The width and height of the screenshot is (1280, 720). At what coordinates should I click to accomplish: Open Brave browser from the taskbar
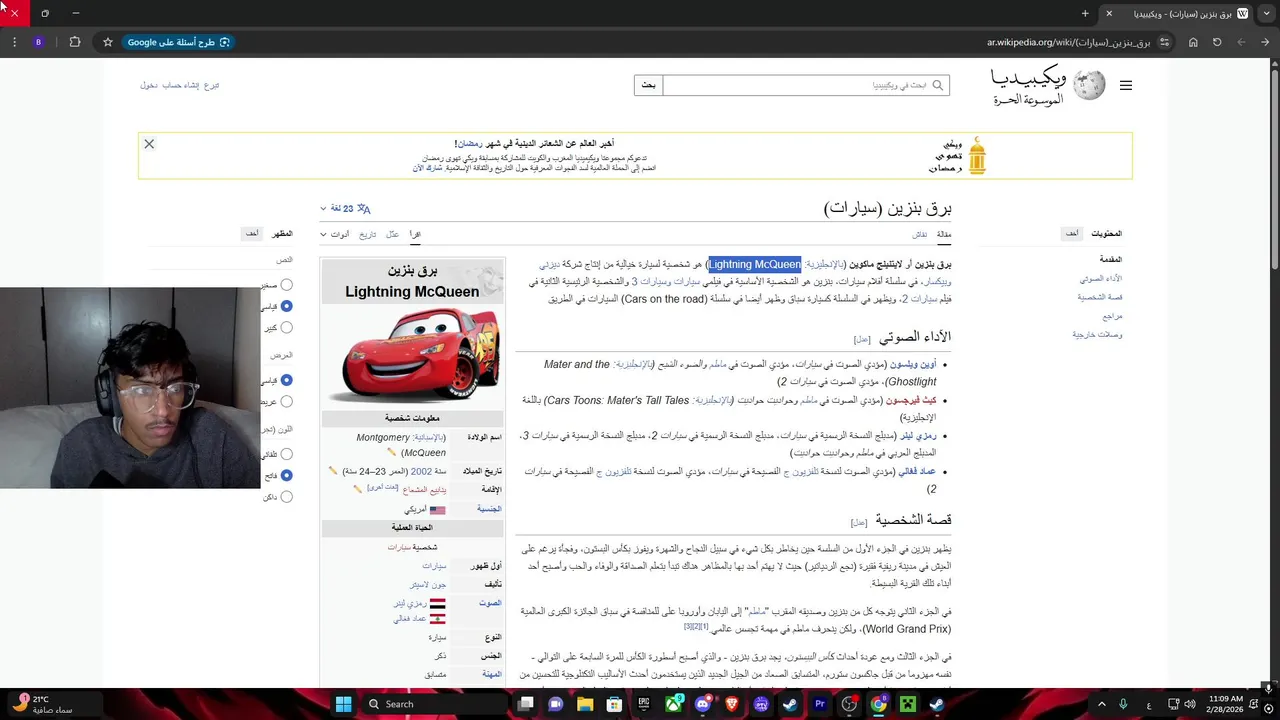pyautogui.click(x=732, y=704)
